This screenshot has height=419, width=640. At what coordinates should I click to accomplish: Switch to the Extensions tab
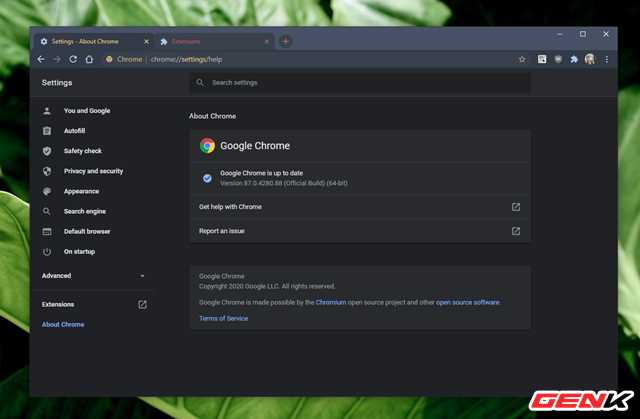point(214,41)
